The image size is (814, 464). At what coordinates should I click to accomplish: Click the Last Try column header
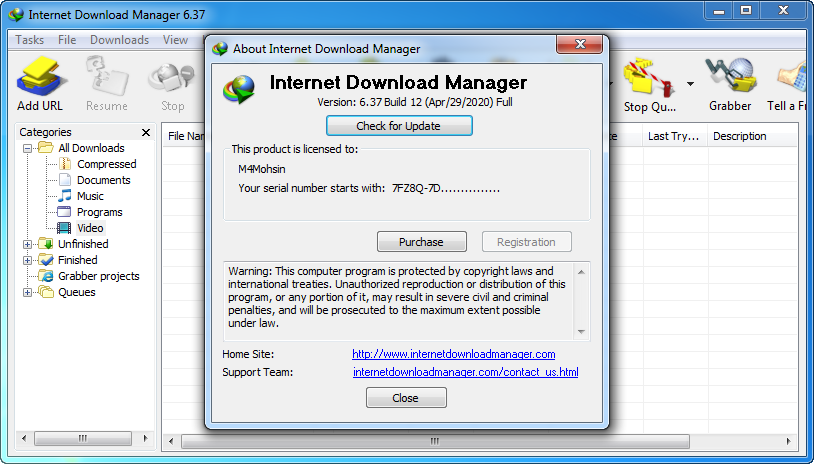674,137
